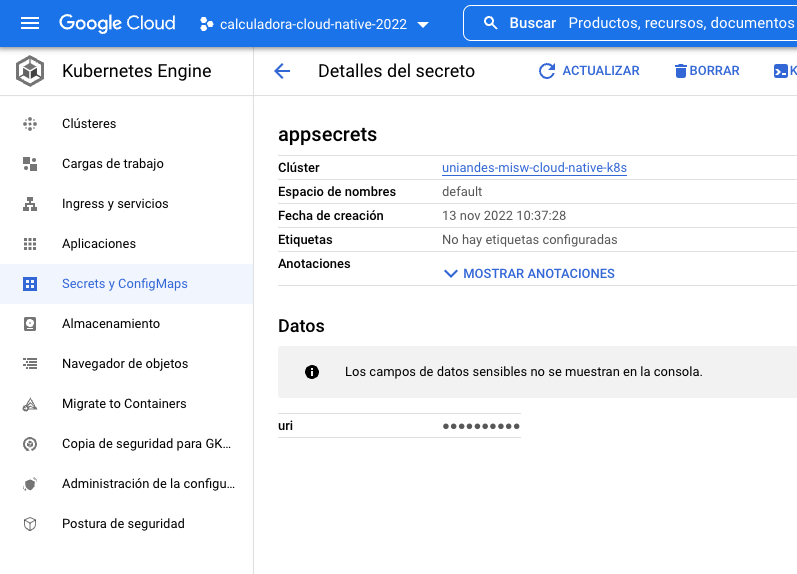Click the Almacenamiento disk icon

click(x=30, y=324)
